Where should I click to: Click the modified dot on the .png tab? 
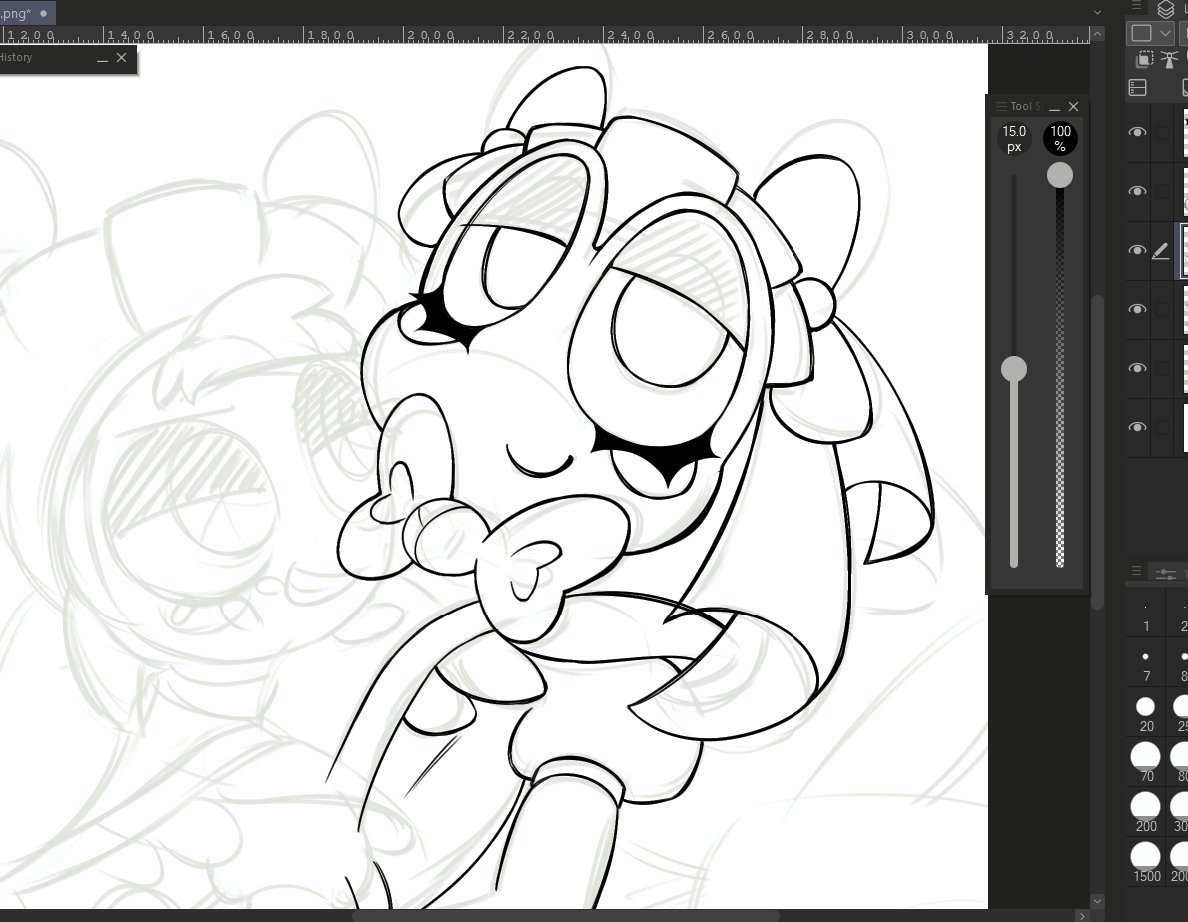43,14
